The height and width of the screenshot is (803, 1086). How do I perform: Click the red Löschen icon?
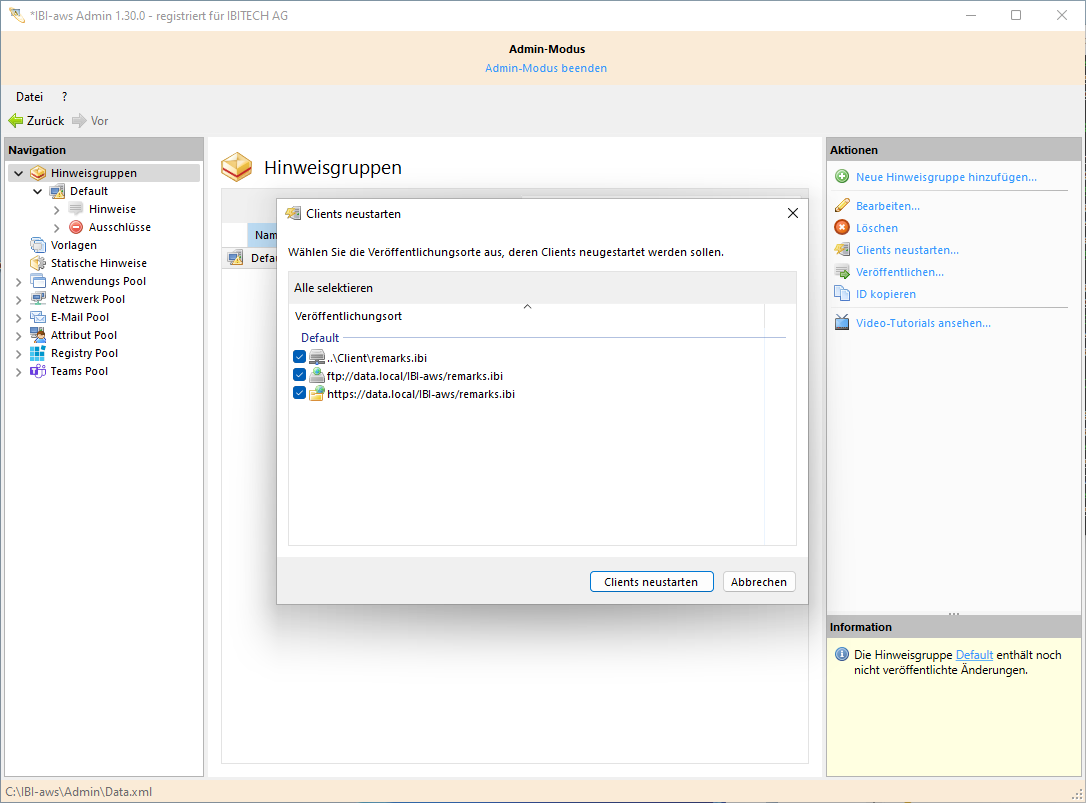[x=842, y=227]
